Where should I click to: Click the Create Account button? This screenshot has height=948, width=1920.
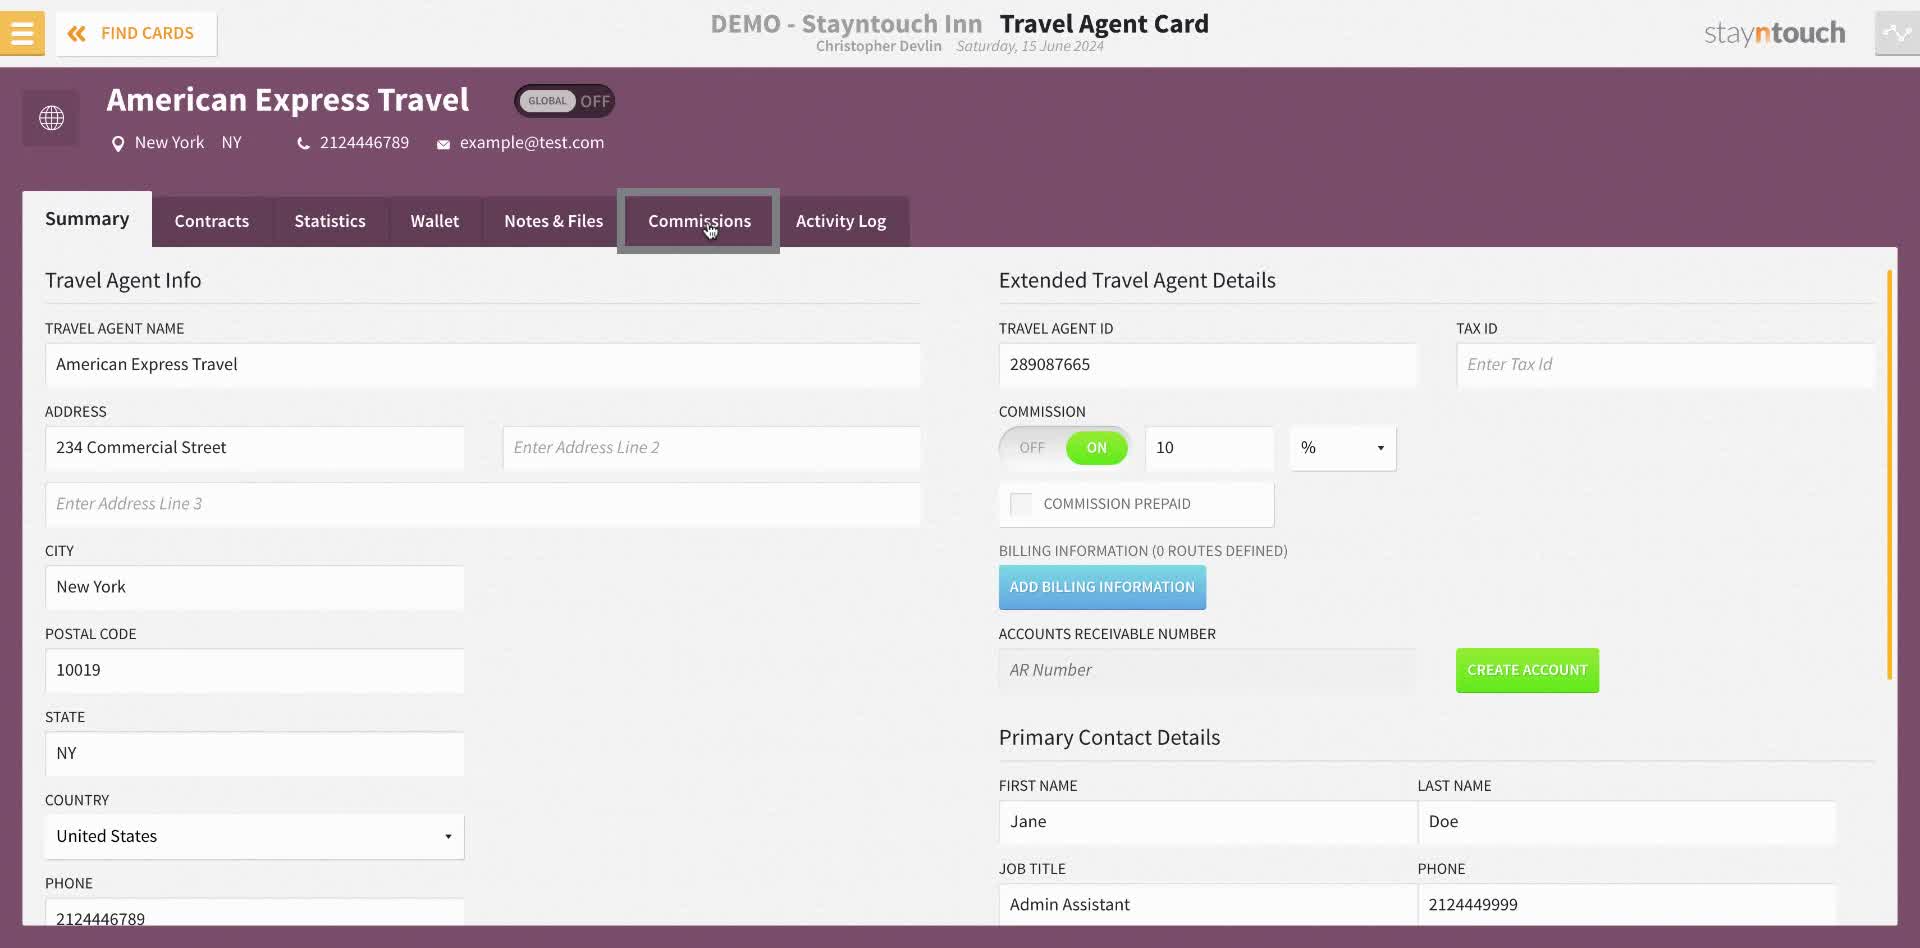click(x=1527, y=671)
